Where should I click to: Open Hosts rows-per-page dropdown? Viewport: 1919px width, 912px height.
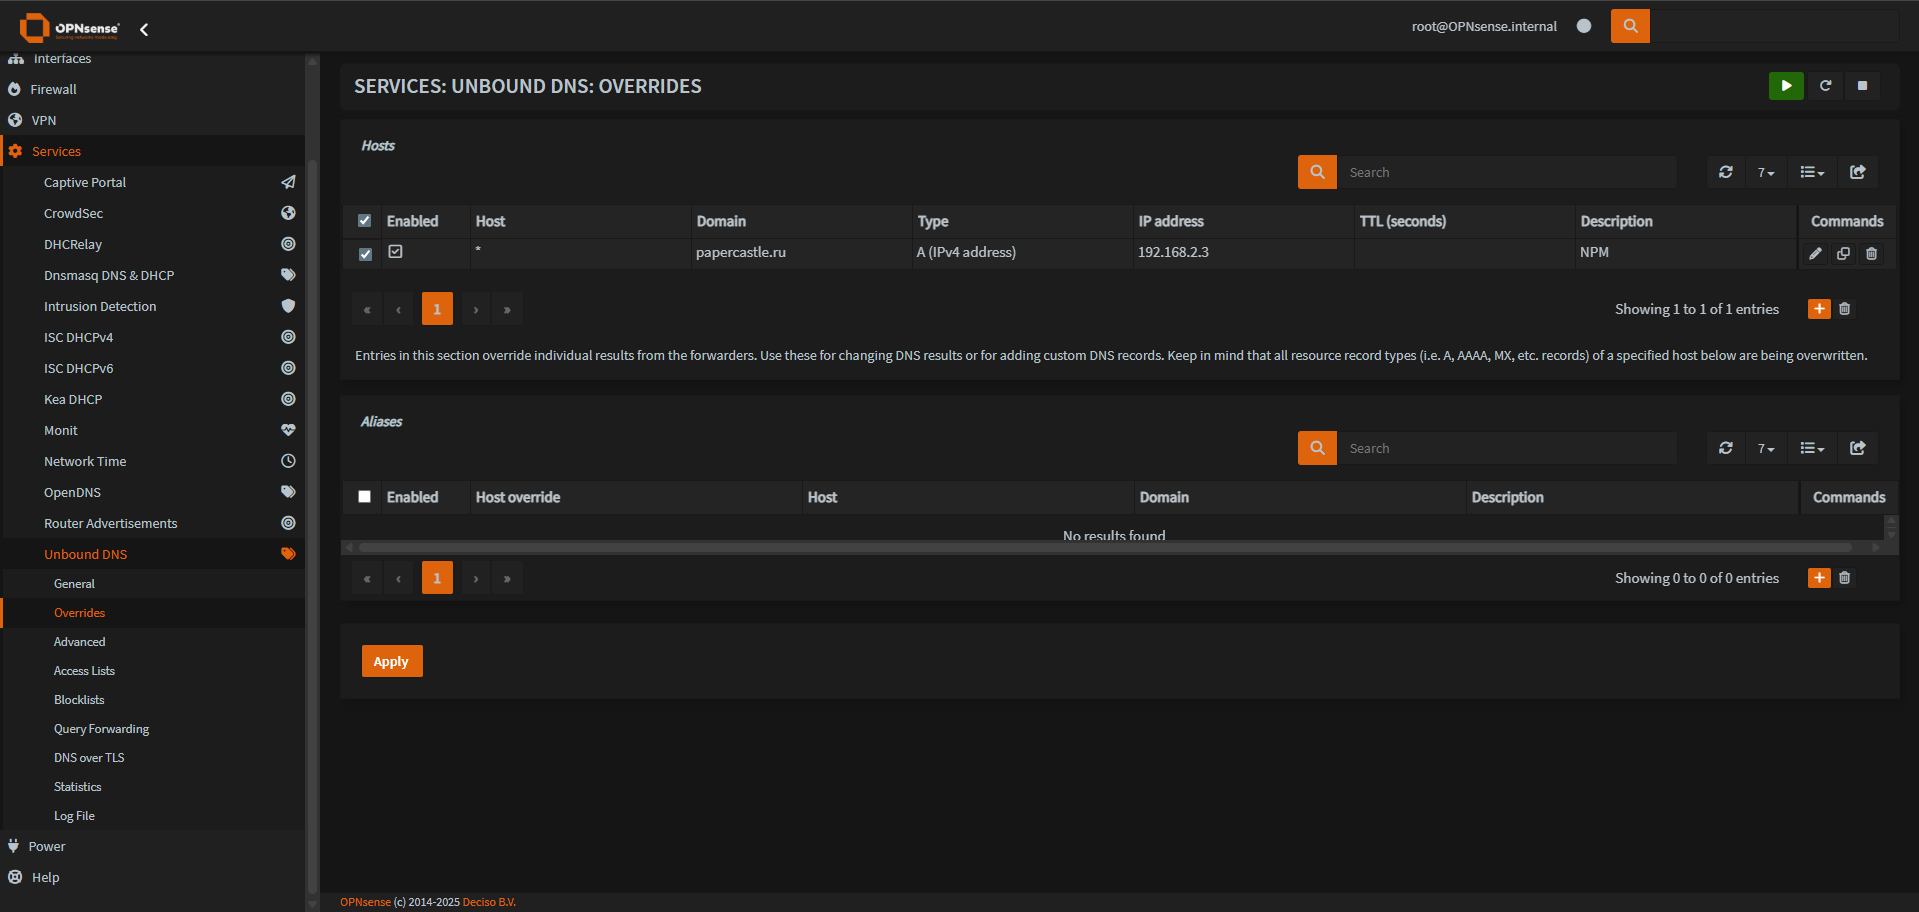1766,172
